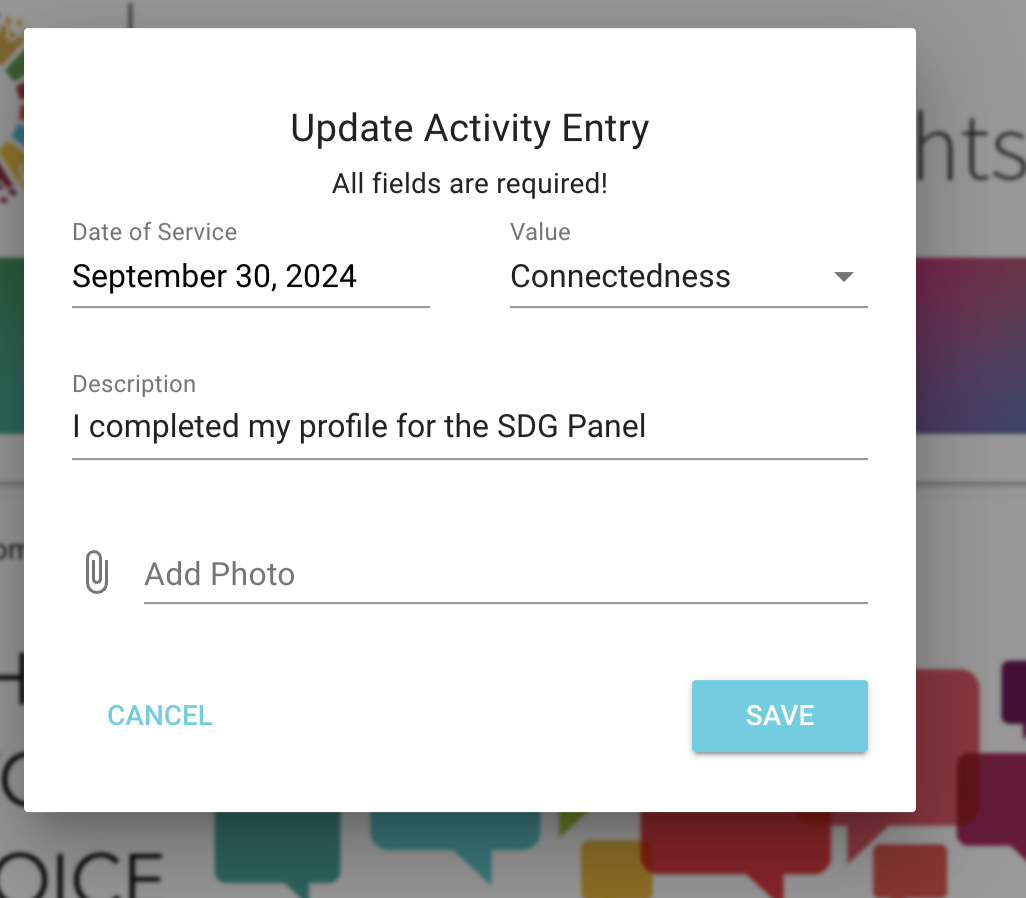Click the dimmed overlay outside the dialog

click(970, 400)
